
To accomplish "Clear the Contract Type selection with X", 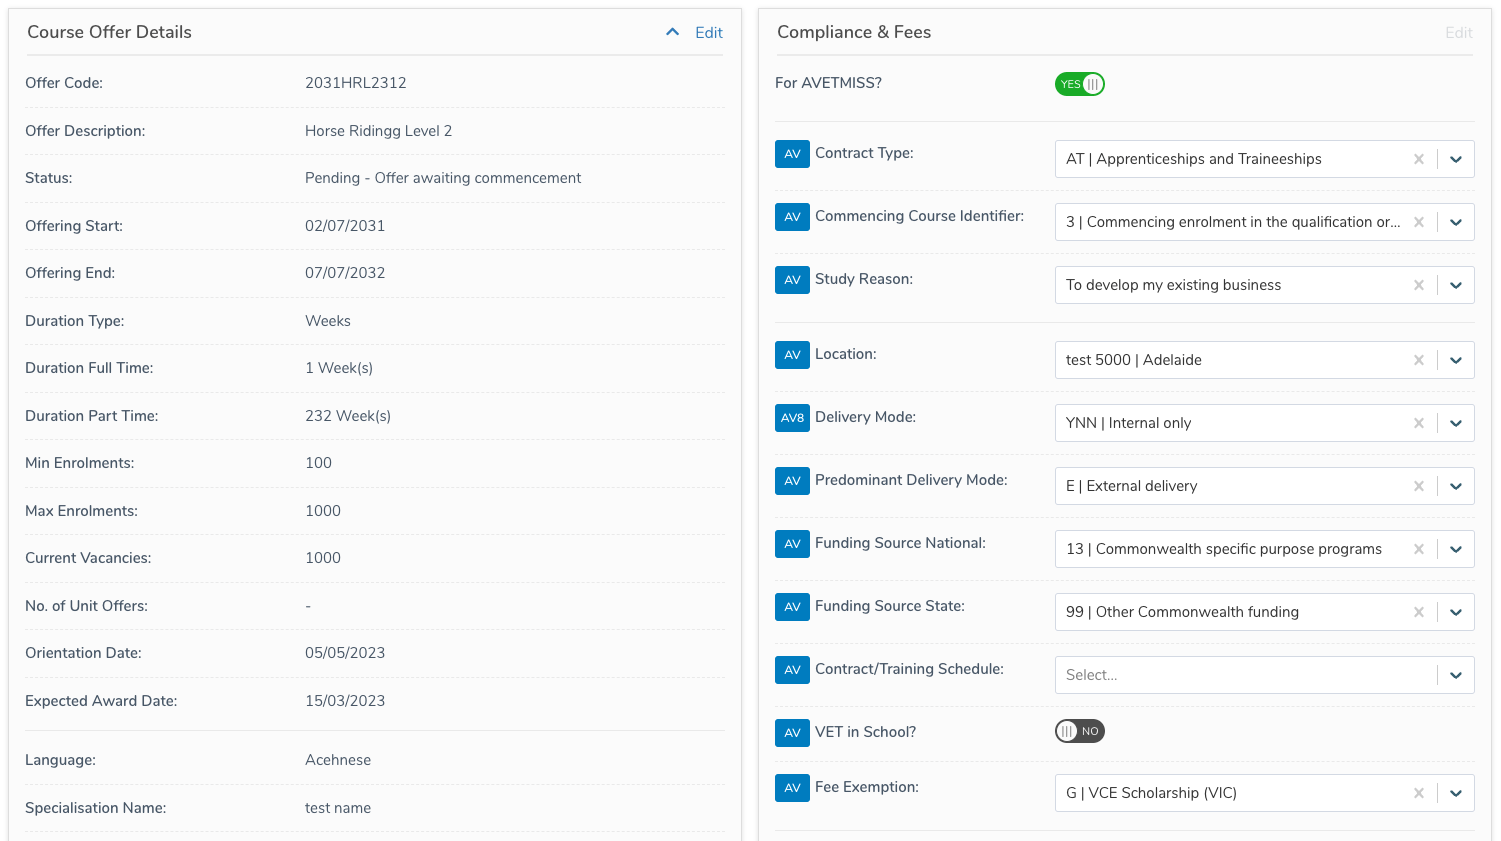I will coord(1418,159).
